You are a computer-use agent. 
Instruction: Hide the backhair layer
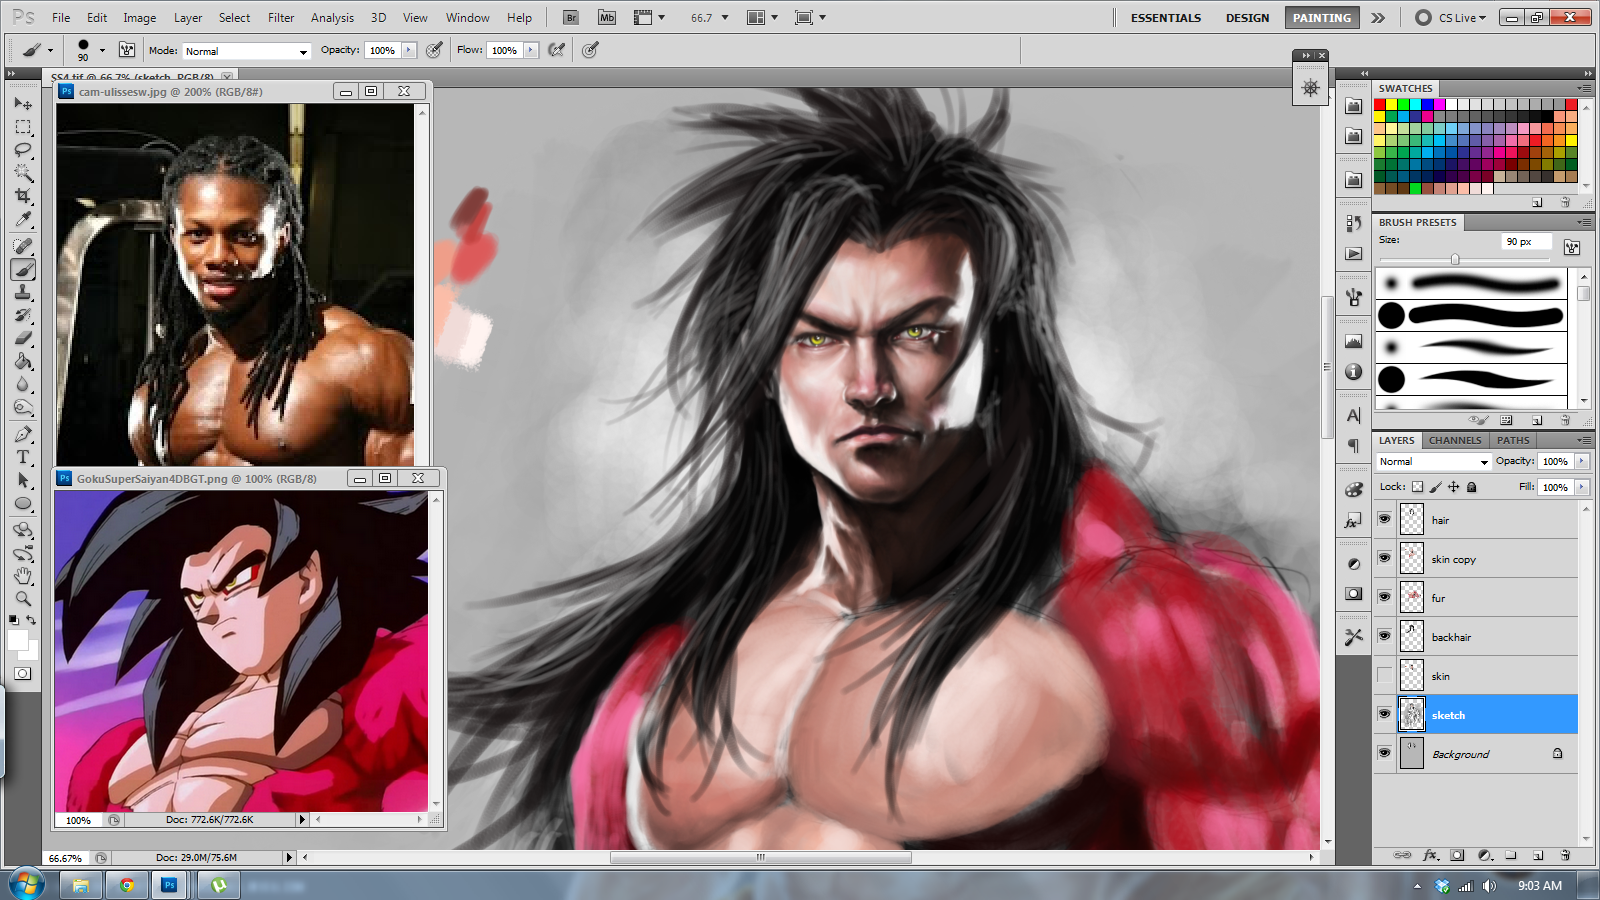(1384, 636)
